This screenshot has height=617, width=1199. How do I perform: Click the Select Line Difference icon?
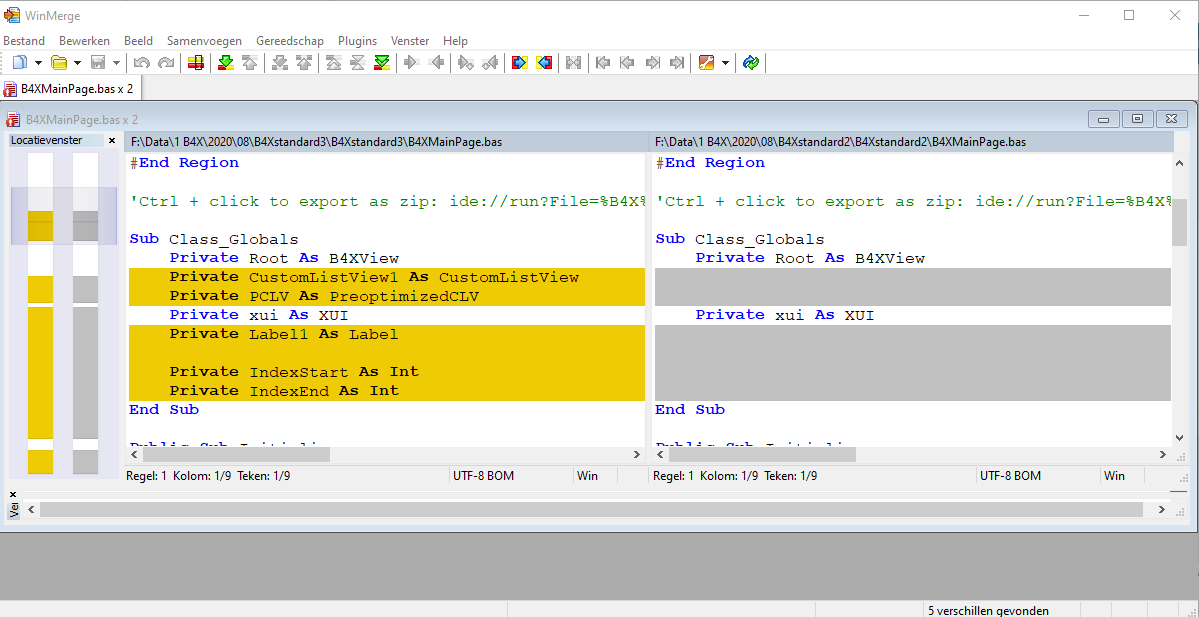(x=196, y=63)
